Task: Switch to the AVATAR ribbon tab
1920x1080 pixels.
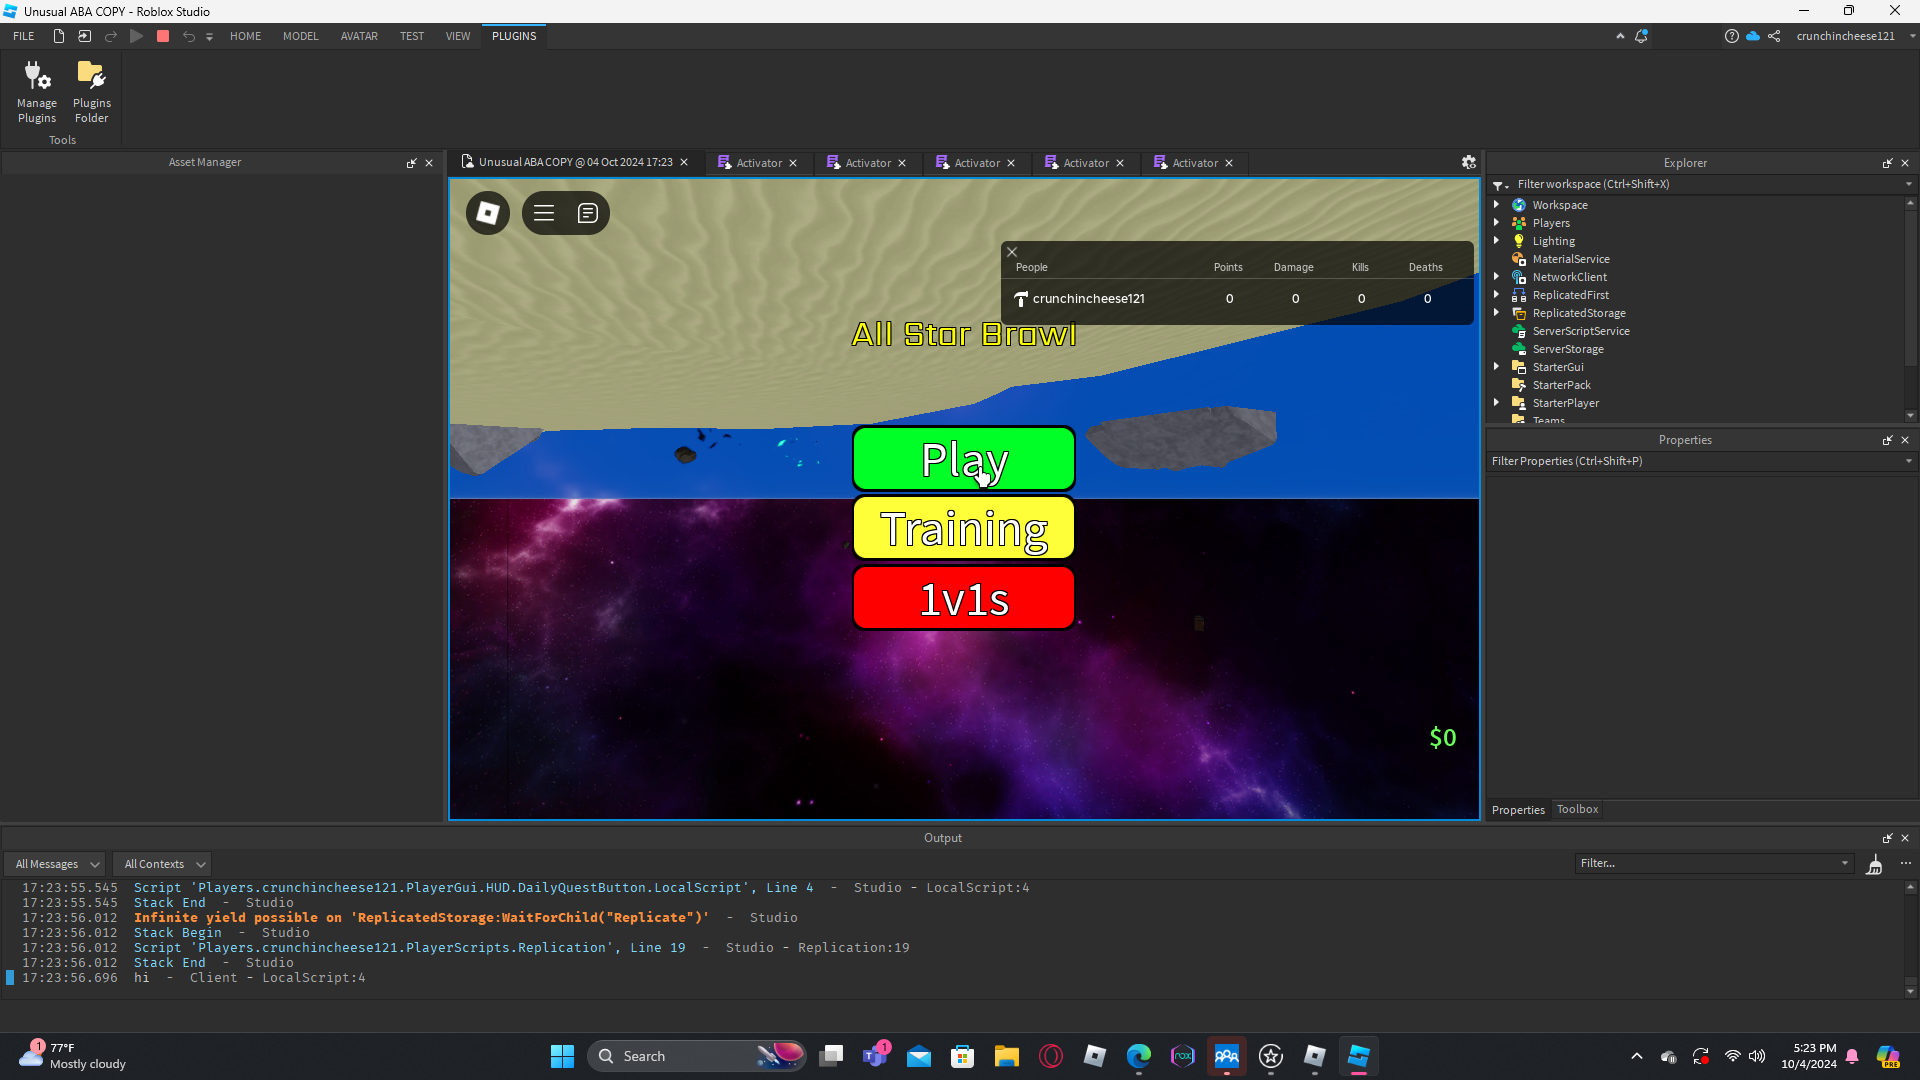Action: point(359,36)
